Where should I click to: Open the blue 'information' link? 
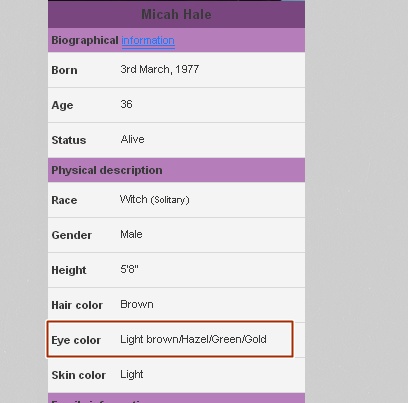pyautogui.click(x=148, y=40)
